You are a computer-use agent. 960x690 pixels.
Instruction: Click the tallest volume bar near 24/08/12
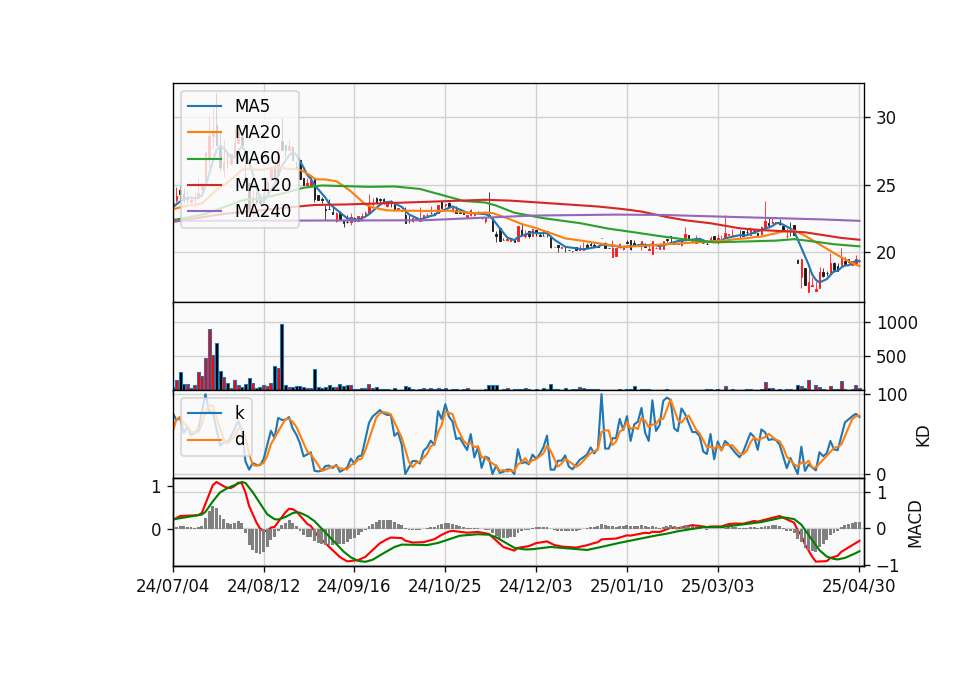tap(282, 357)
